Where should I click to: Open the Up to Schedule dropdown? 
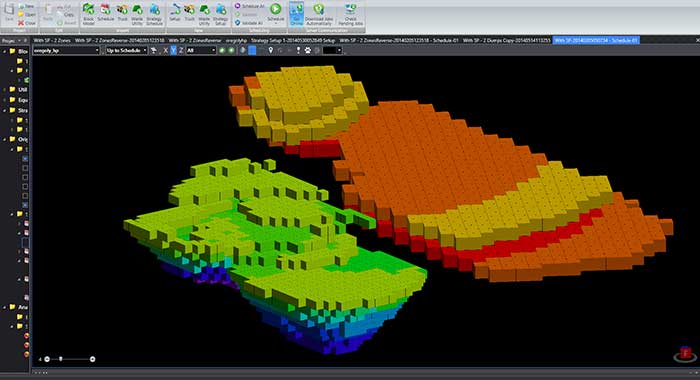coord(126,50)
